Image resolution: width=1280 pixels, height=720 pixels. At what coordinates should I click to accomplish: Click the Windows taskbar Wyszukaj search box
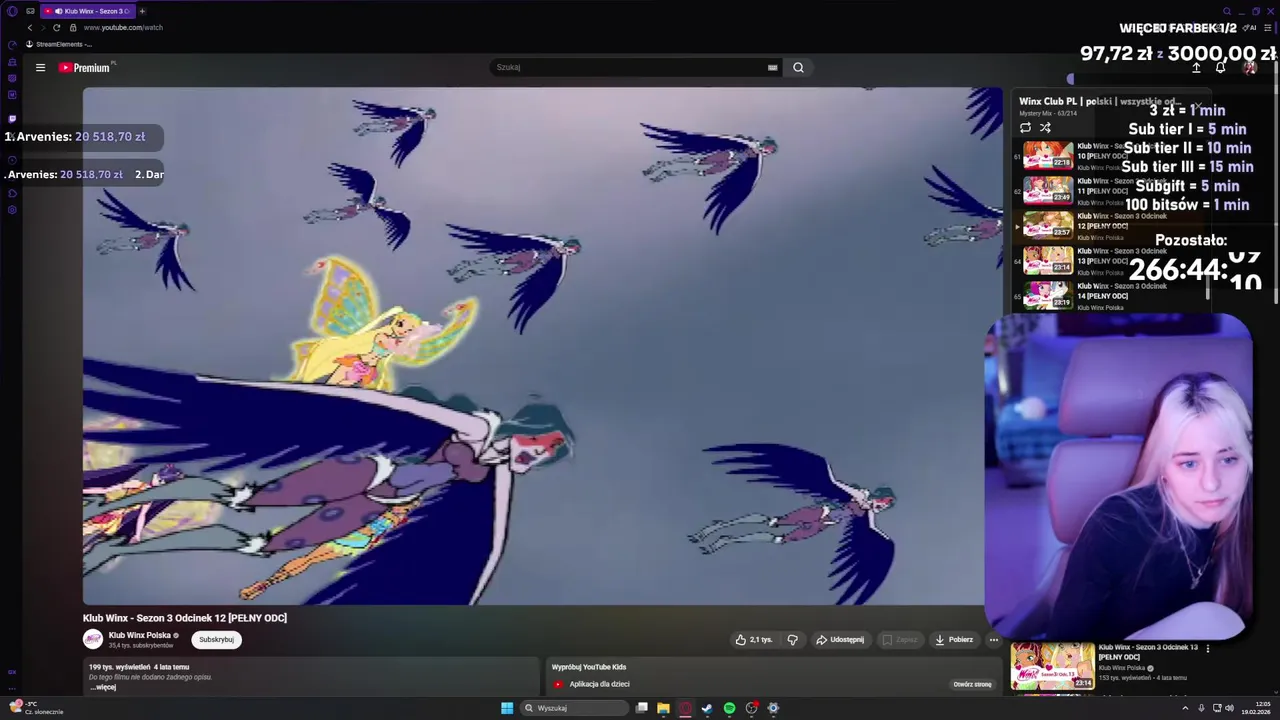pos(573,708)
